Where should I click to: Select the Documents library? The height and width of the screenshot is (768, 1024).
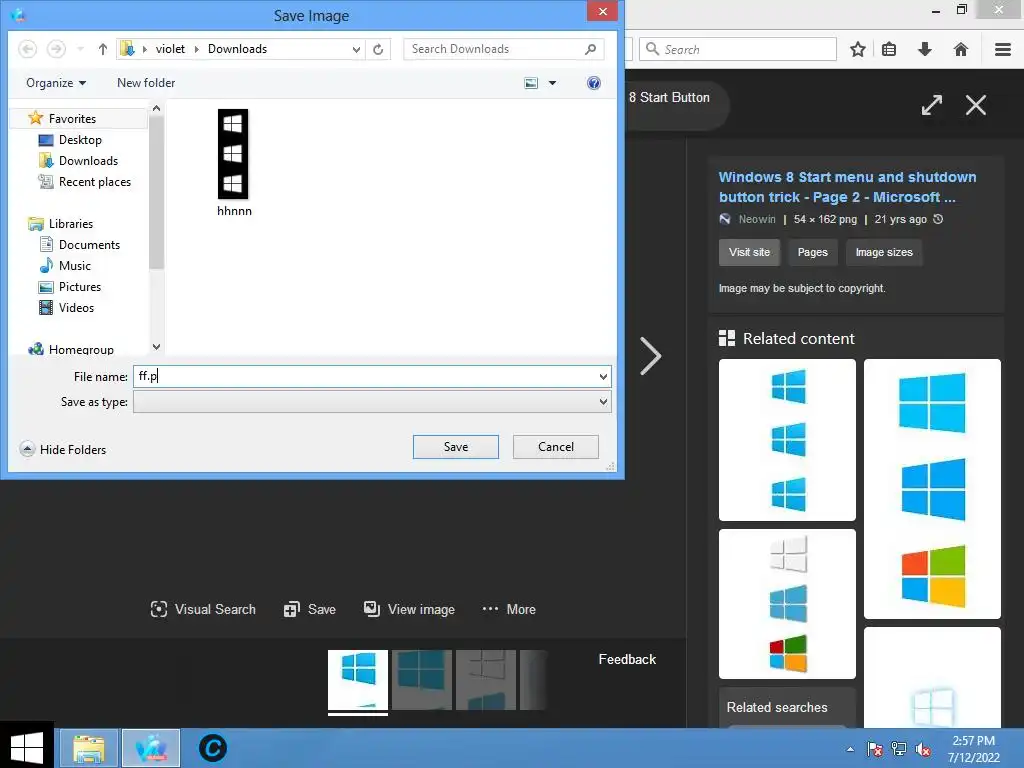[89, 244]
